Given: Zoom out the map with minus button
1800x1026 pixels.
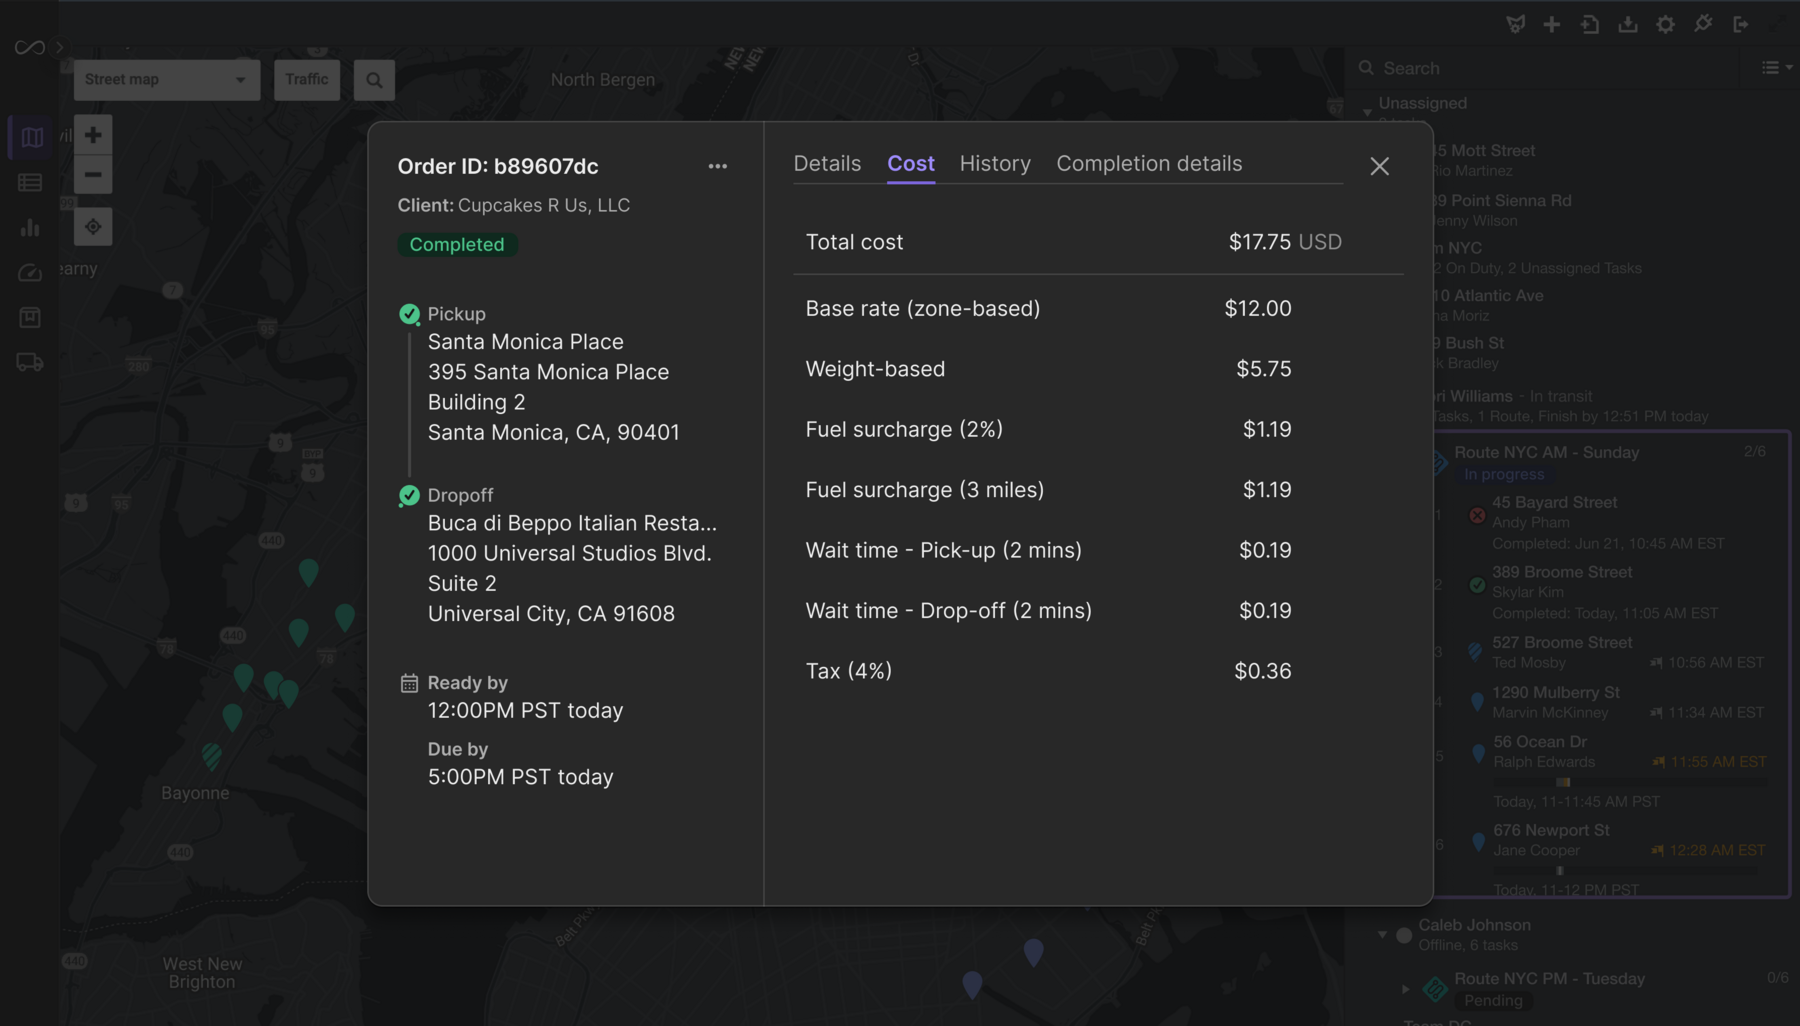Looking at the screenshot, I should (x=93, y=175).
